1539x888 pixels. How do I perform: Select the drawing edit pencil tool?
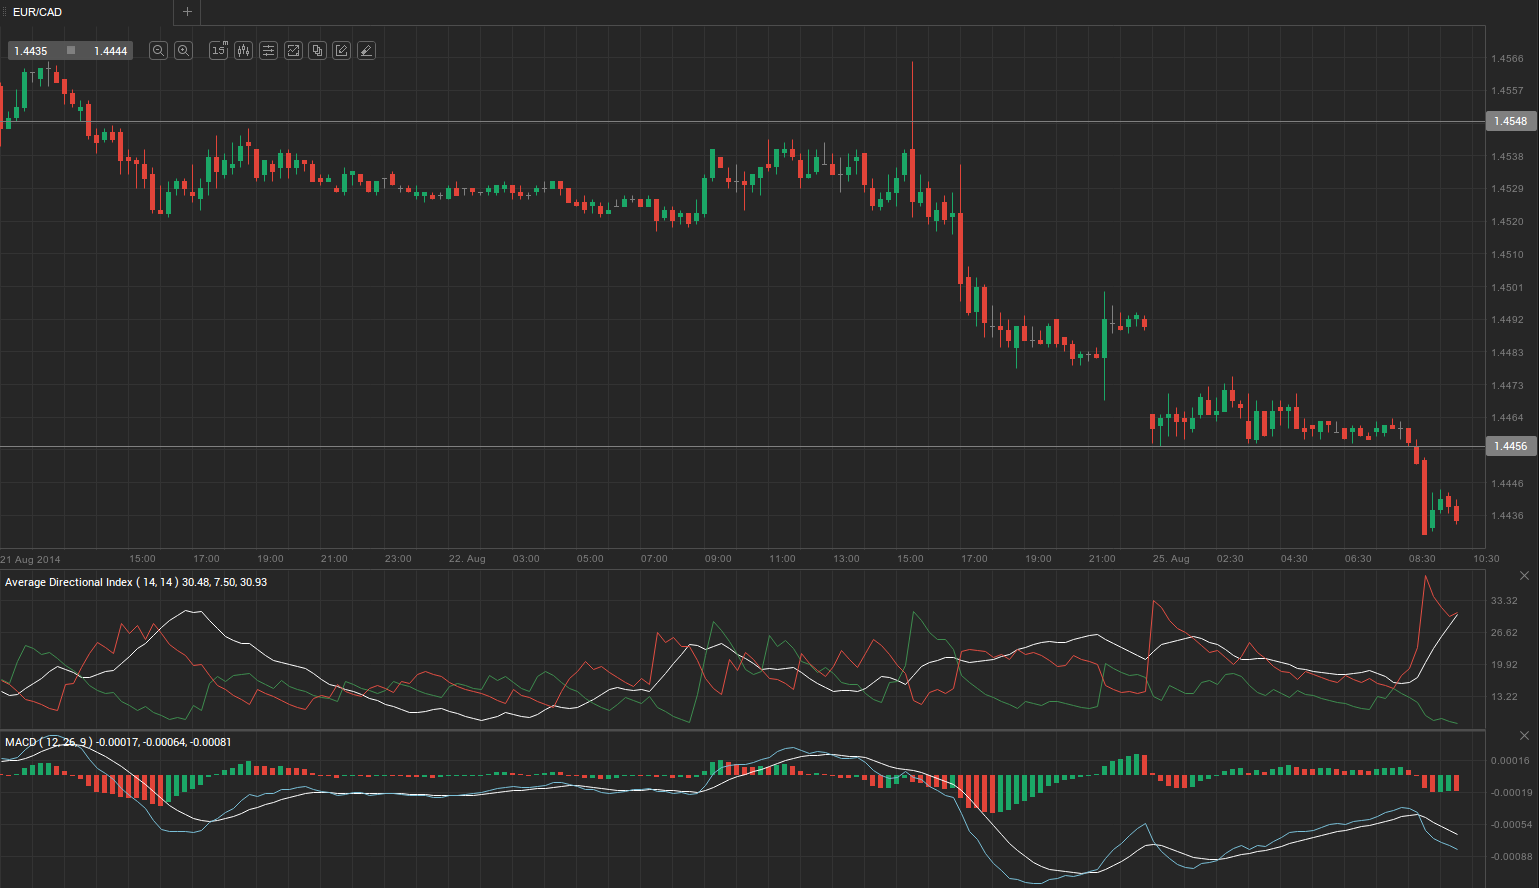point(342,51)
